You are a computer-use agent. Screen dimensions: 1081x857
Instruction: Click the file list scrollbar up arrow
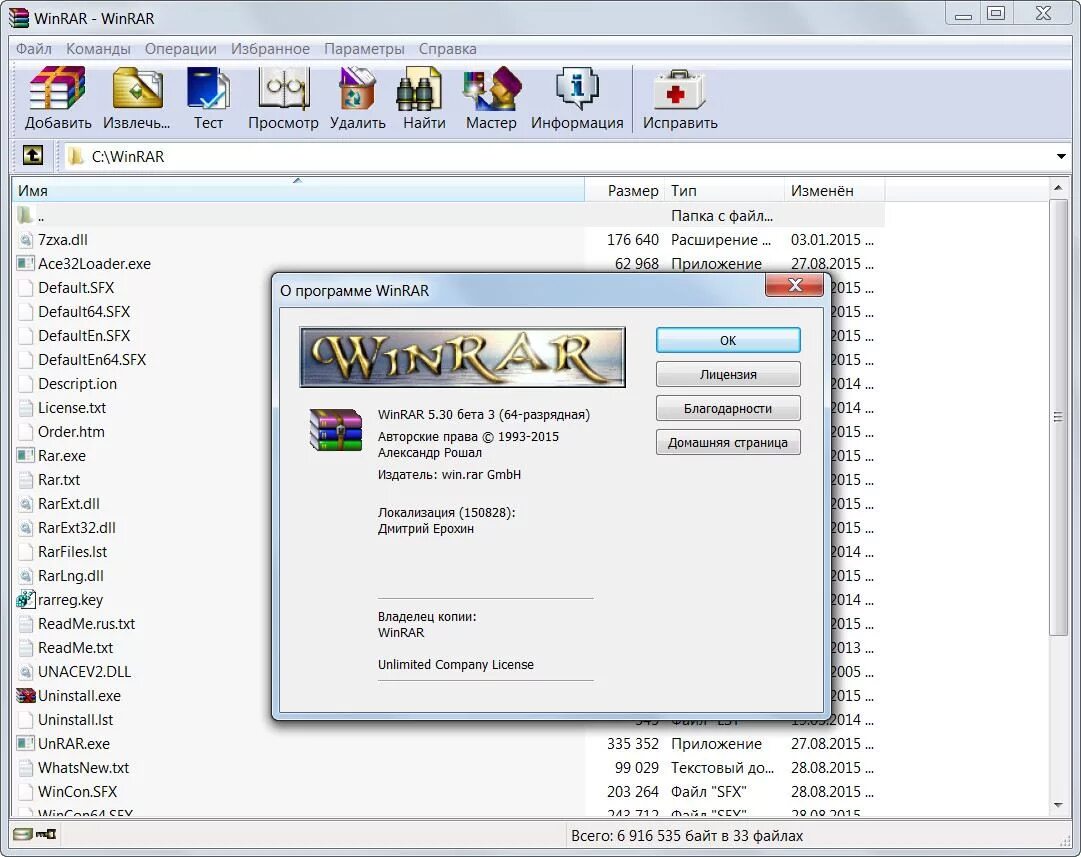[1058, 188]
